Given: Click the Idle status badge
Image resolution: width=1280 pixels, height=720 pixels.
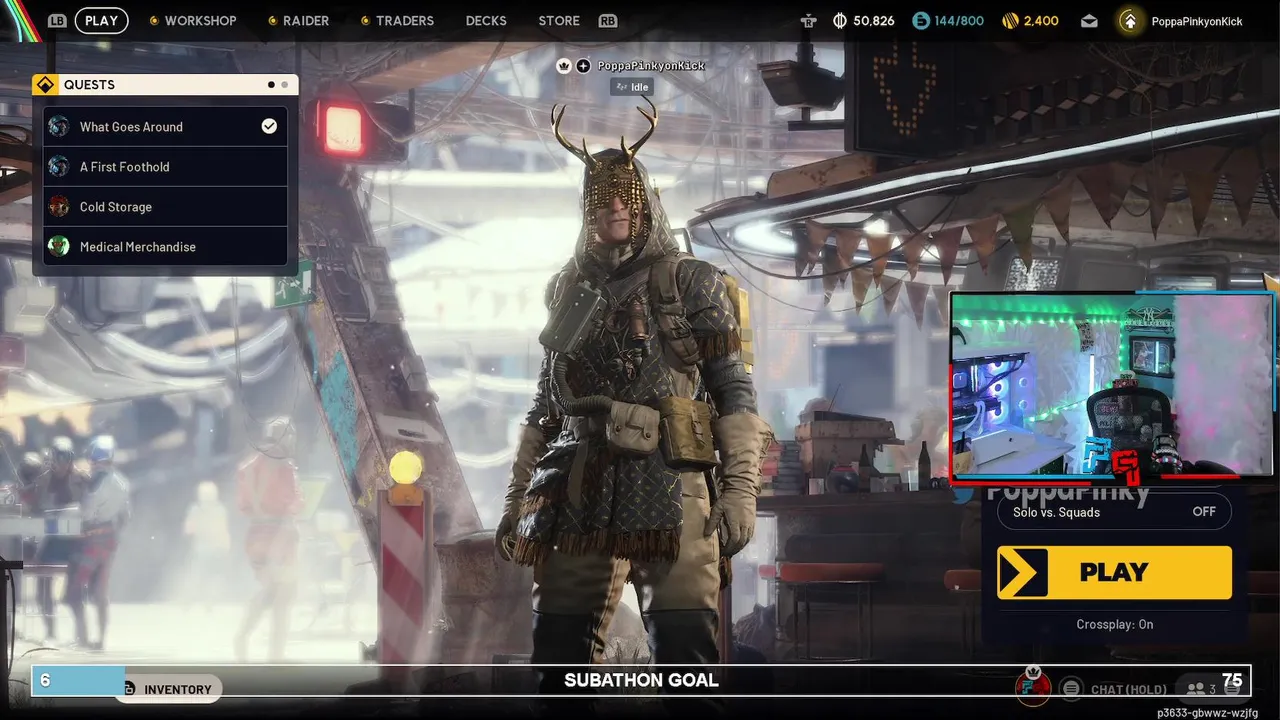Looking at the screenshot, I should [x=632, y=87].
